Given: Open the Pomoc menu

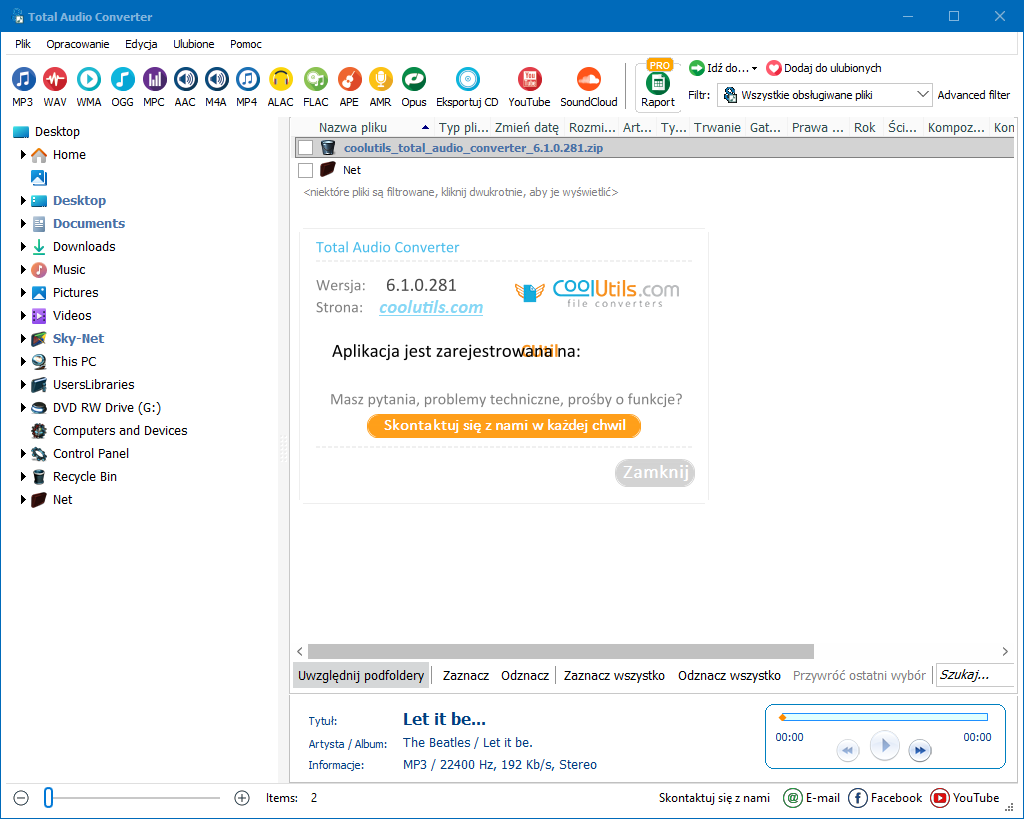Looking at the screenshot, I should coord(246,44).
